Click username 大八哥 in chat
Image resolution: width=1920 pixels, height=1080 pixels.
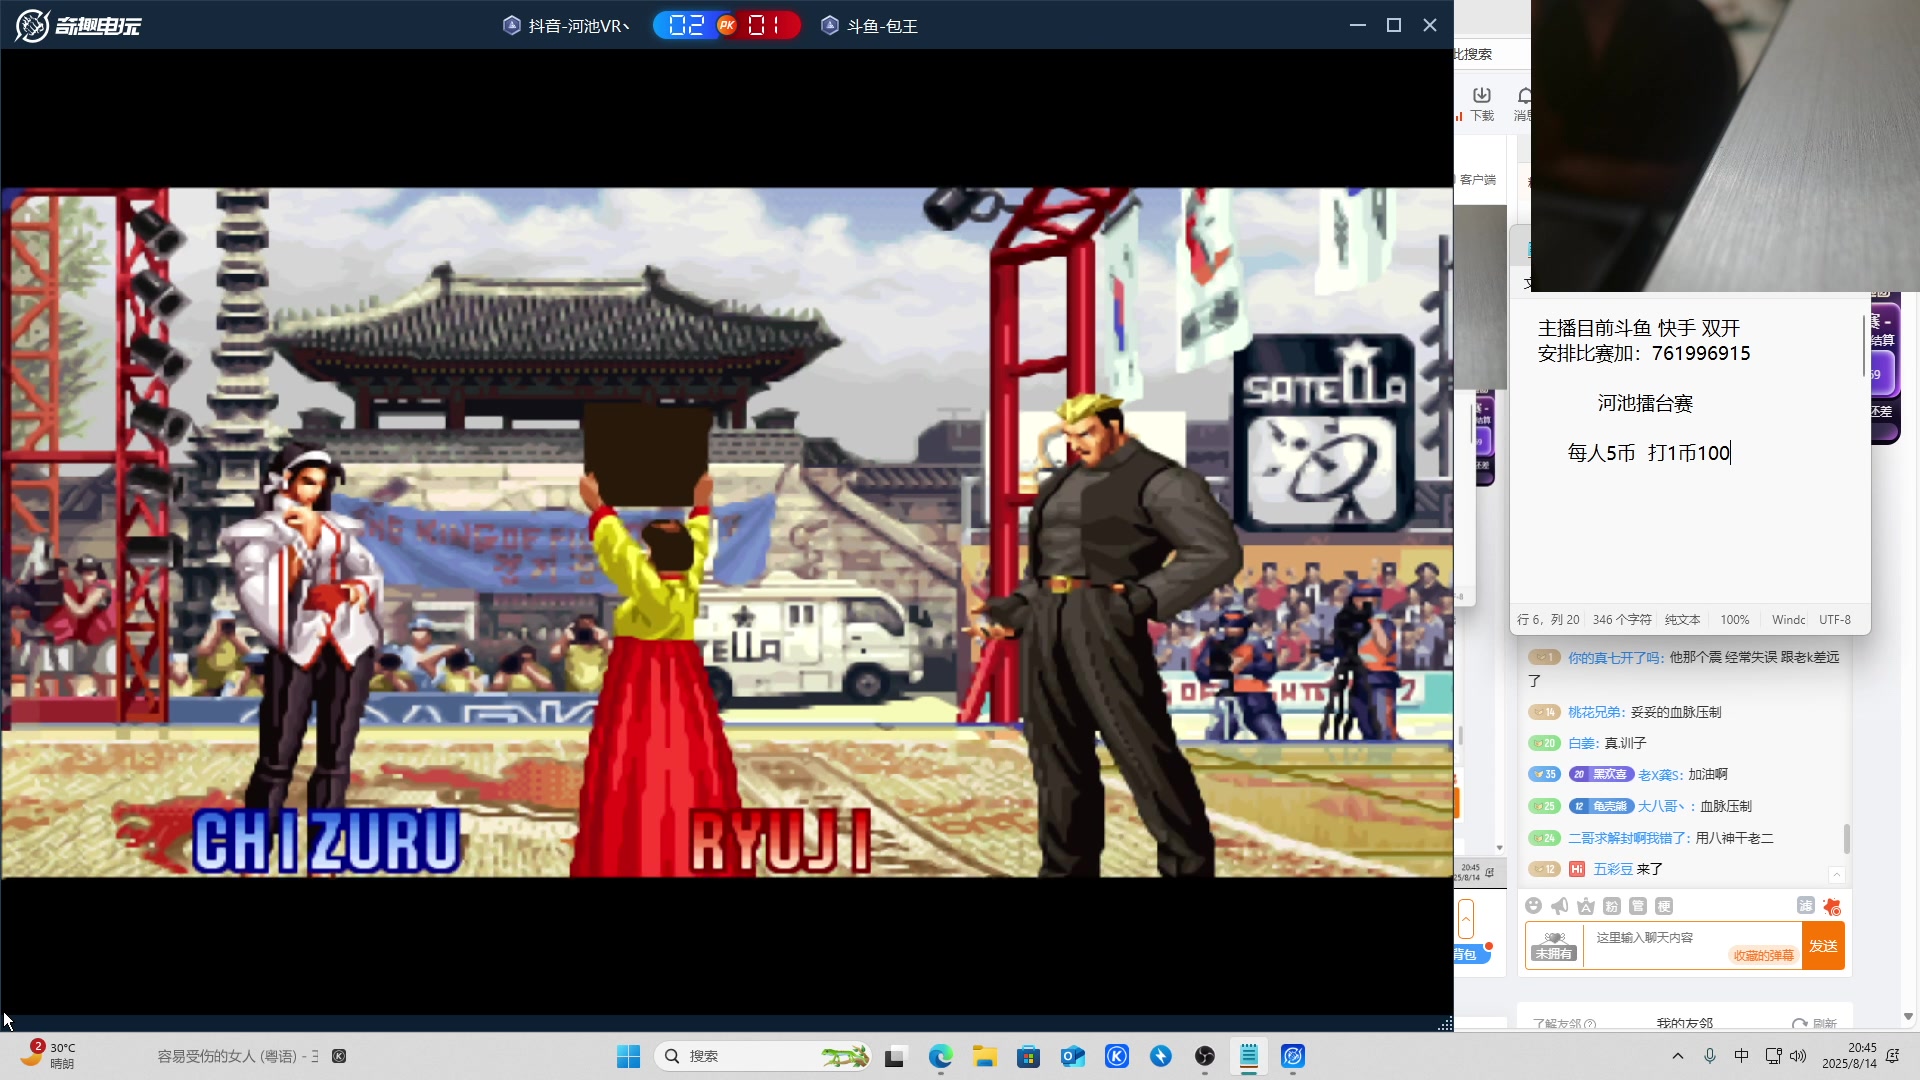point(1661,806)
